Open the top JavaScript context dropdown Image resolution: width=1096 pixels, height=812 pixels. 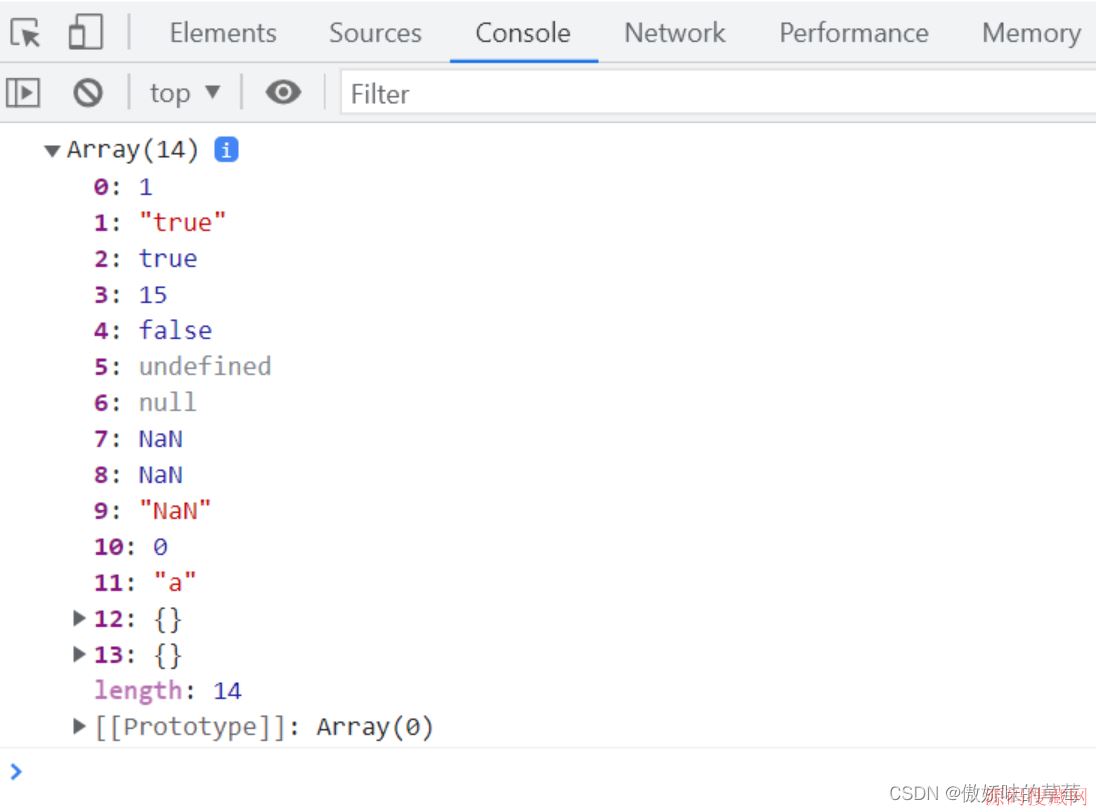[184, 94]
